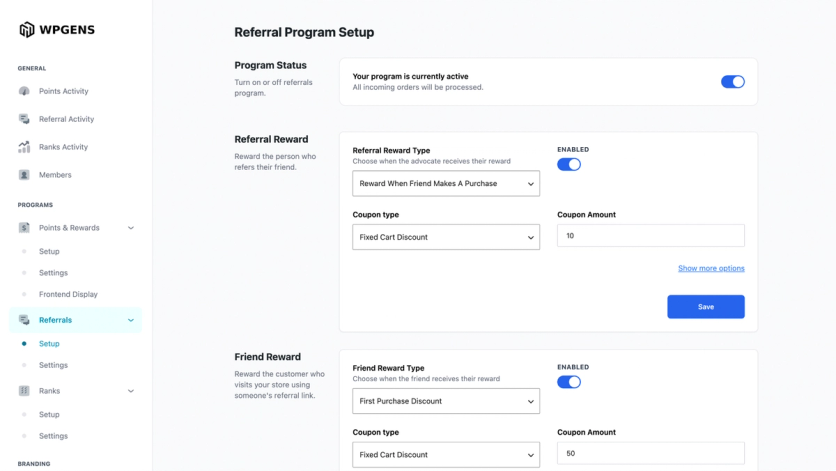The height and width of the screenshot is (471, 836).
Task: Collapse the Ranks menu chevron
Action: pos(131,391)
